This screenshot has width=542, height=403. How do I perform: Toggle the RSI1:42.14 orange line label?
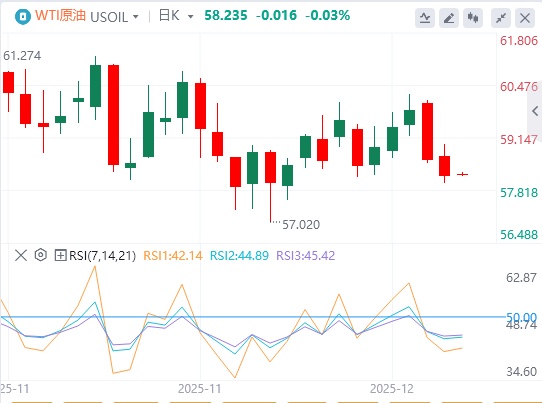[x=172, y=256]
